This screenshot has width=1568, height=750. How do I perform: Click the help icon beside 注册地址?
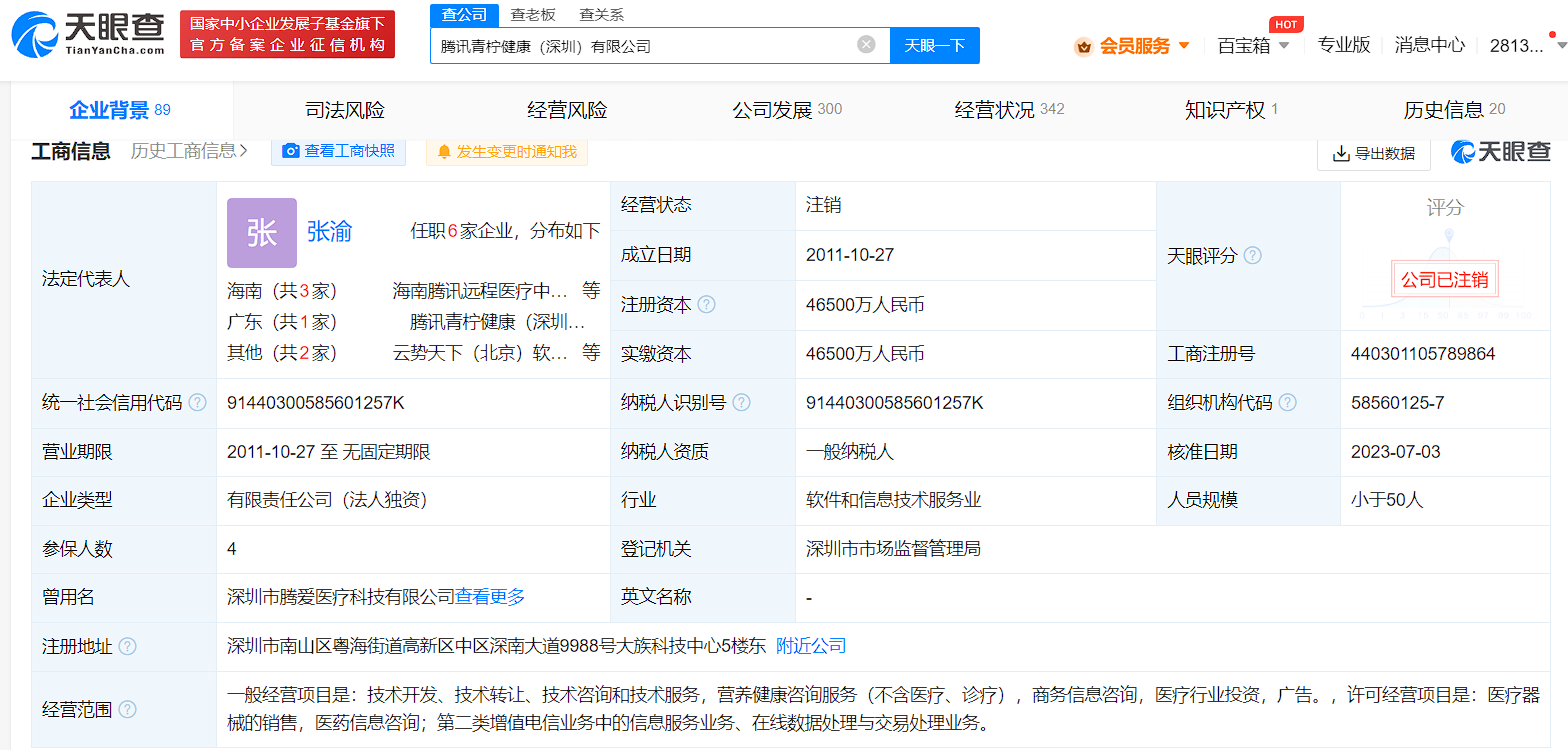[x=128, y=646]
